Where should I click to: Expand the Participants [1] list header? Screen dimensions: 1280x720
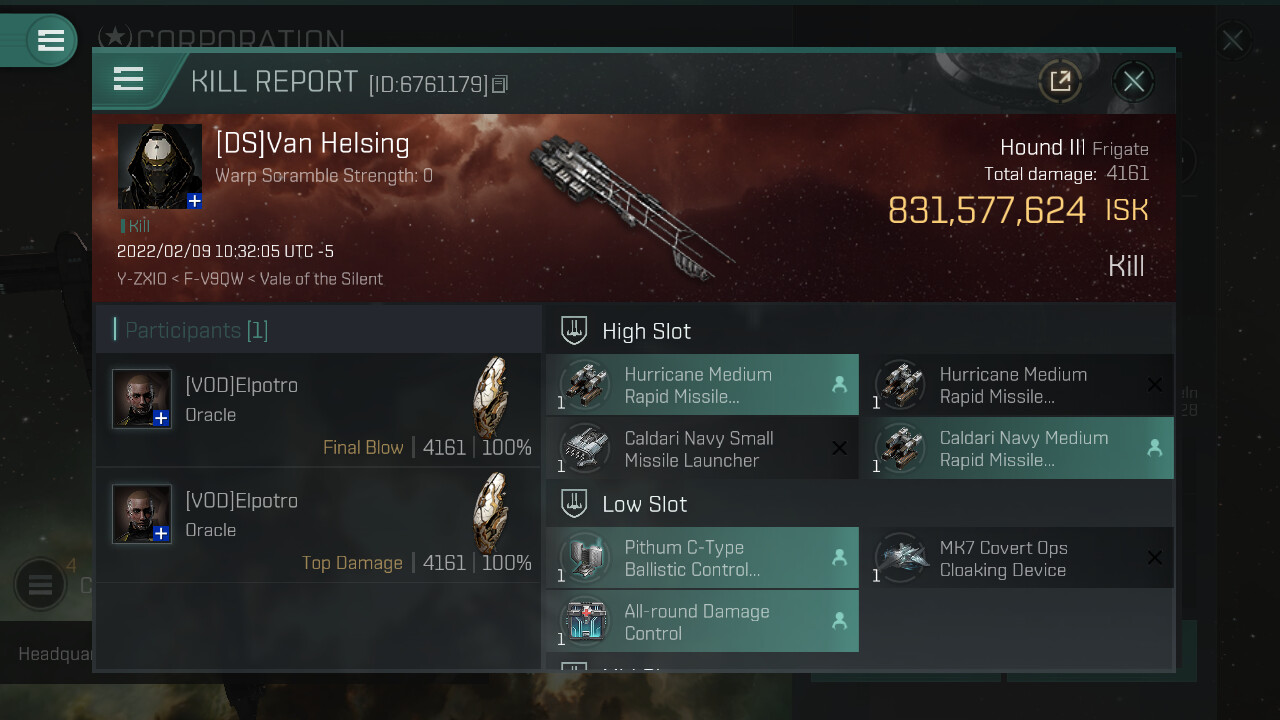(x=318, y=329)
